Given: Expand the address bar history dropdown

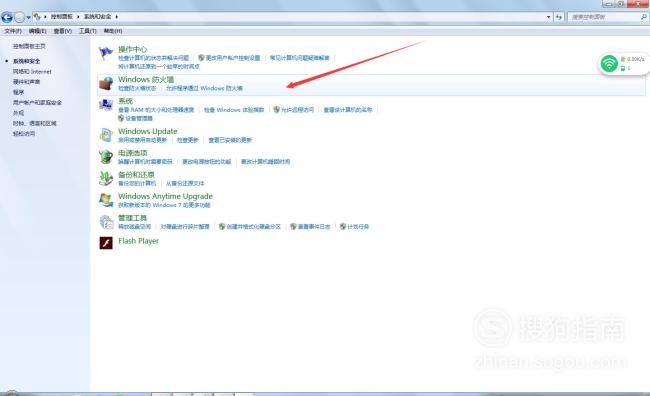Looking at the screenshot, I should tap(548, 17).
